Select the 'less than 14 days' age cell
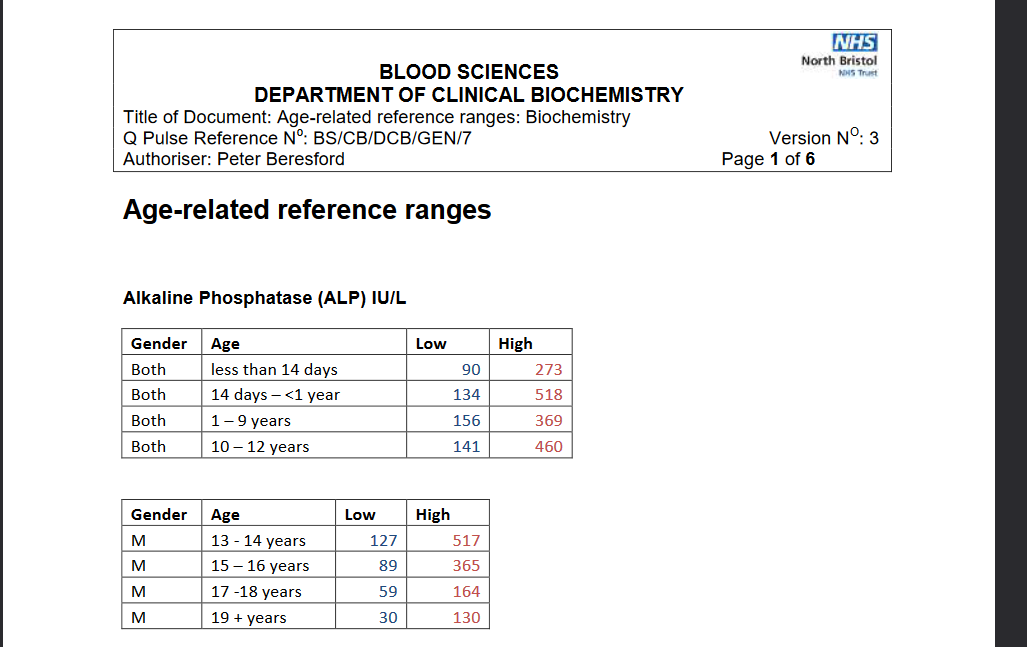This screenshot has width=1027, height=647. 274,369
